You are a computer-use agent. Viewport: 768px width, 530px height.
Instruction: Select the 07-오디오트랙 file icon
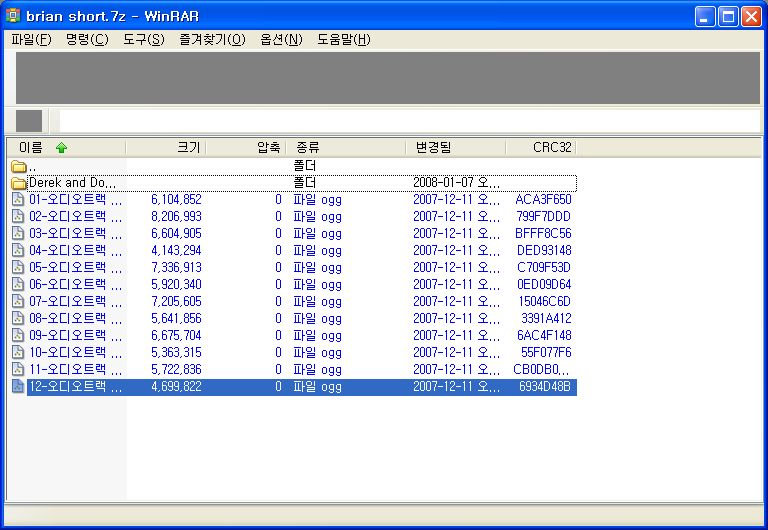[x=18, y=301]
